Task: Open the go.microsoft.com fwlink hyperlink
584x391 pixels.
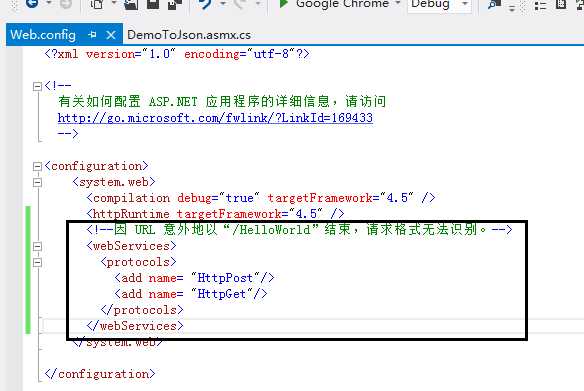Action: [215, 118]
